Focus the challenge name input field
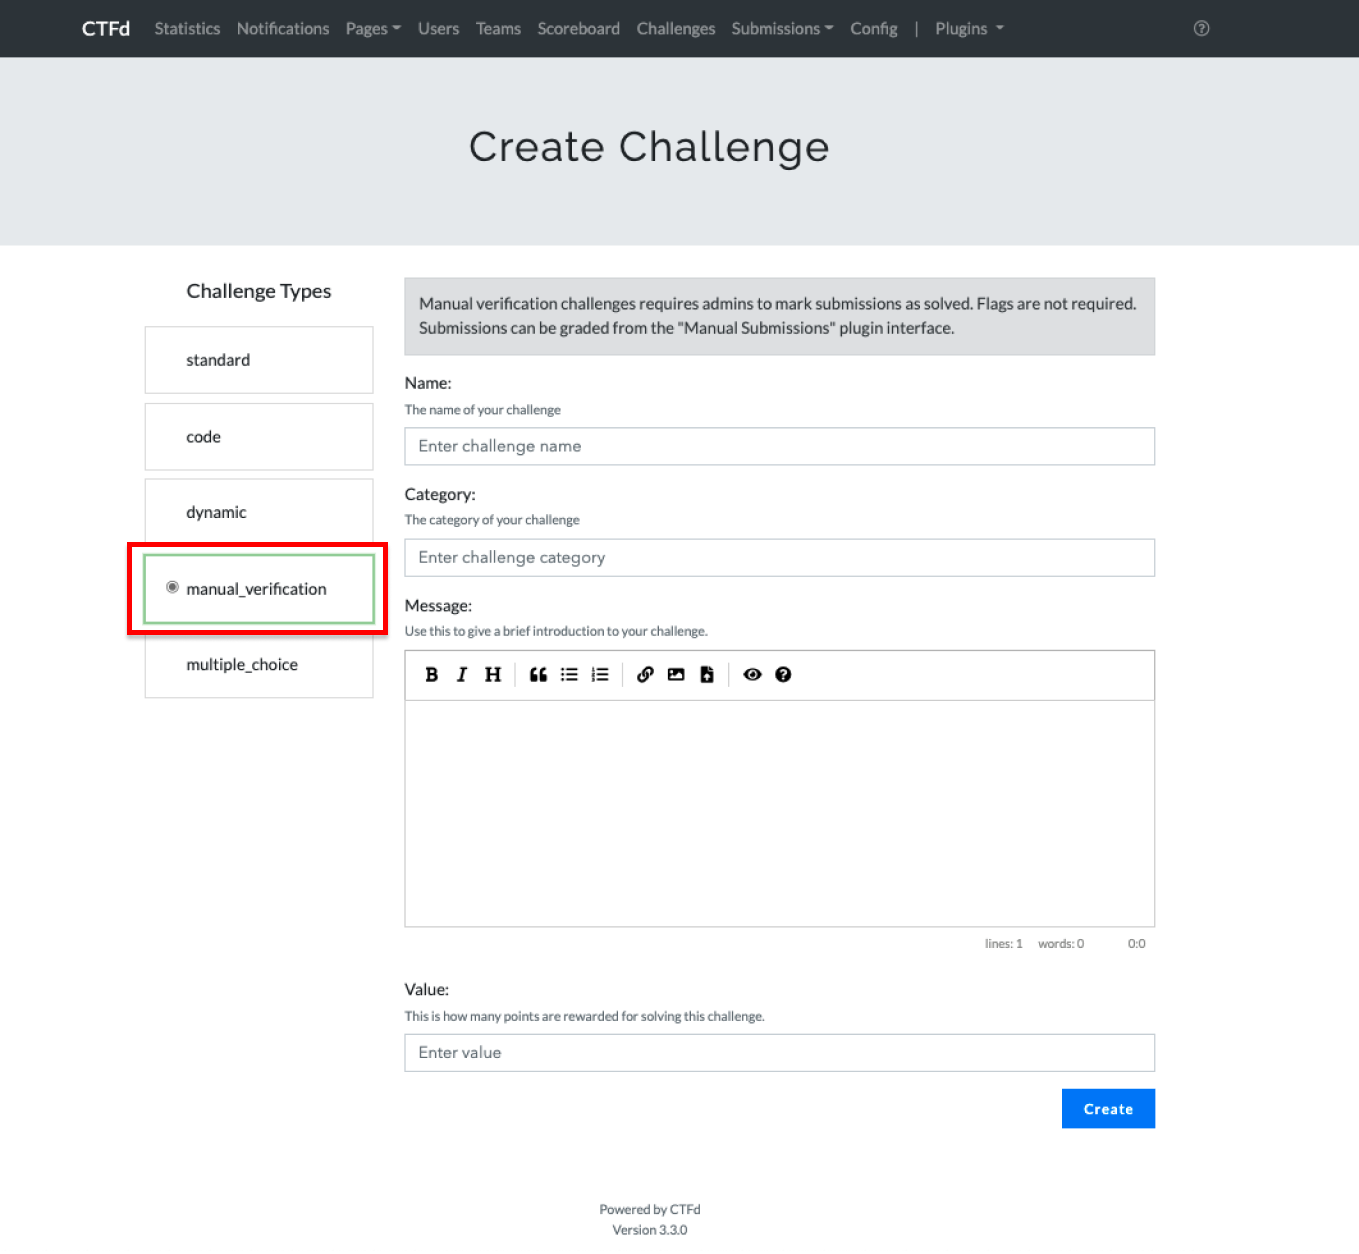This screenshot has height=1254, width=1359. pos(779,446)
